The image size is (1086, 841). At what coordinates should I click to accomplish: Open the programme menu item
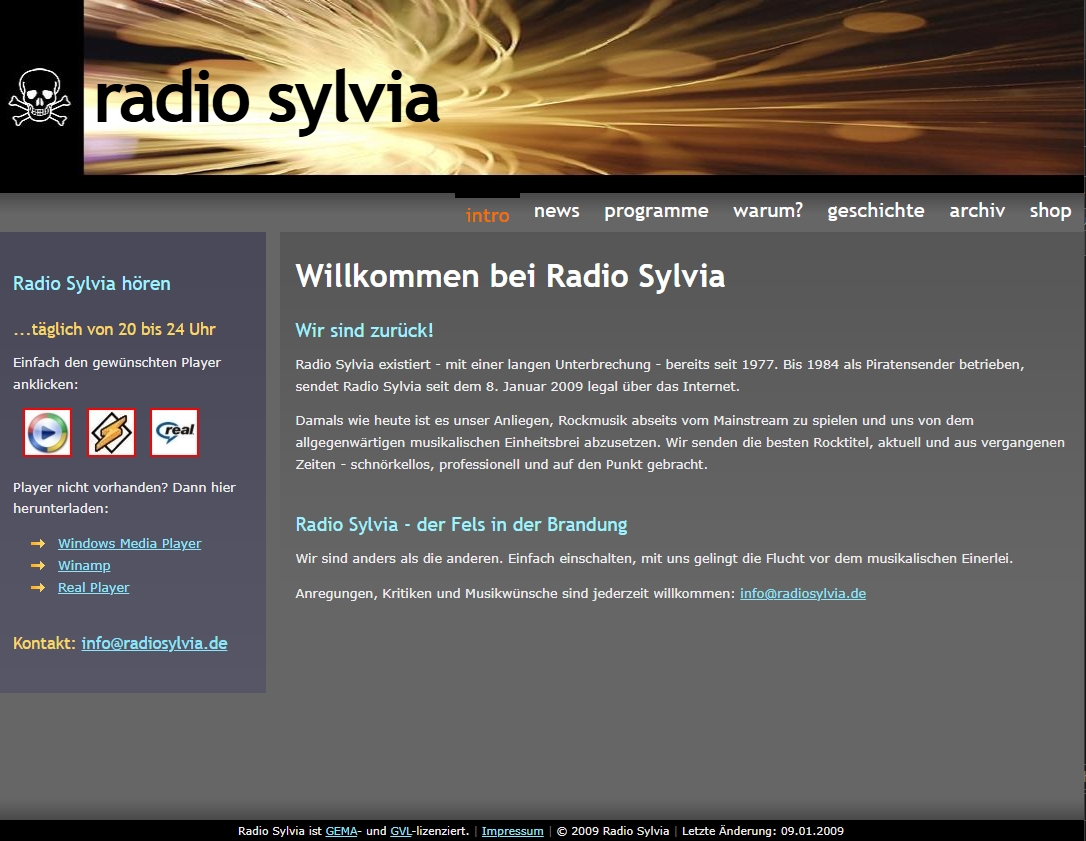coord(656,211)
